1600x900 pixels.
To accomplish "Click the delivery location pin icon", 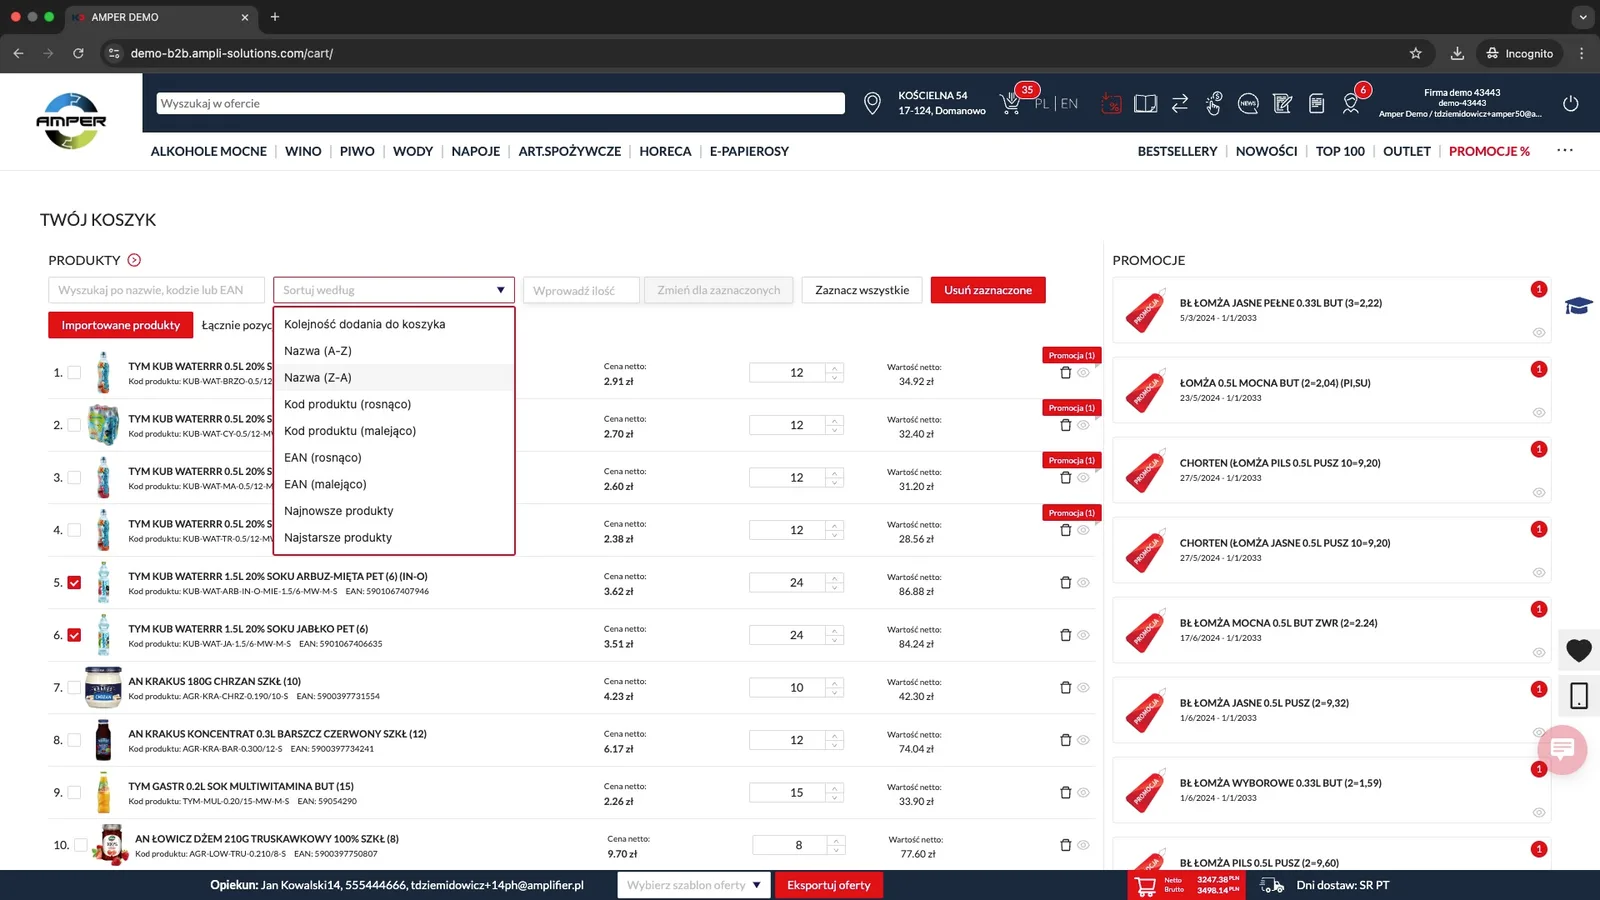I will 872,103.
